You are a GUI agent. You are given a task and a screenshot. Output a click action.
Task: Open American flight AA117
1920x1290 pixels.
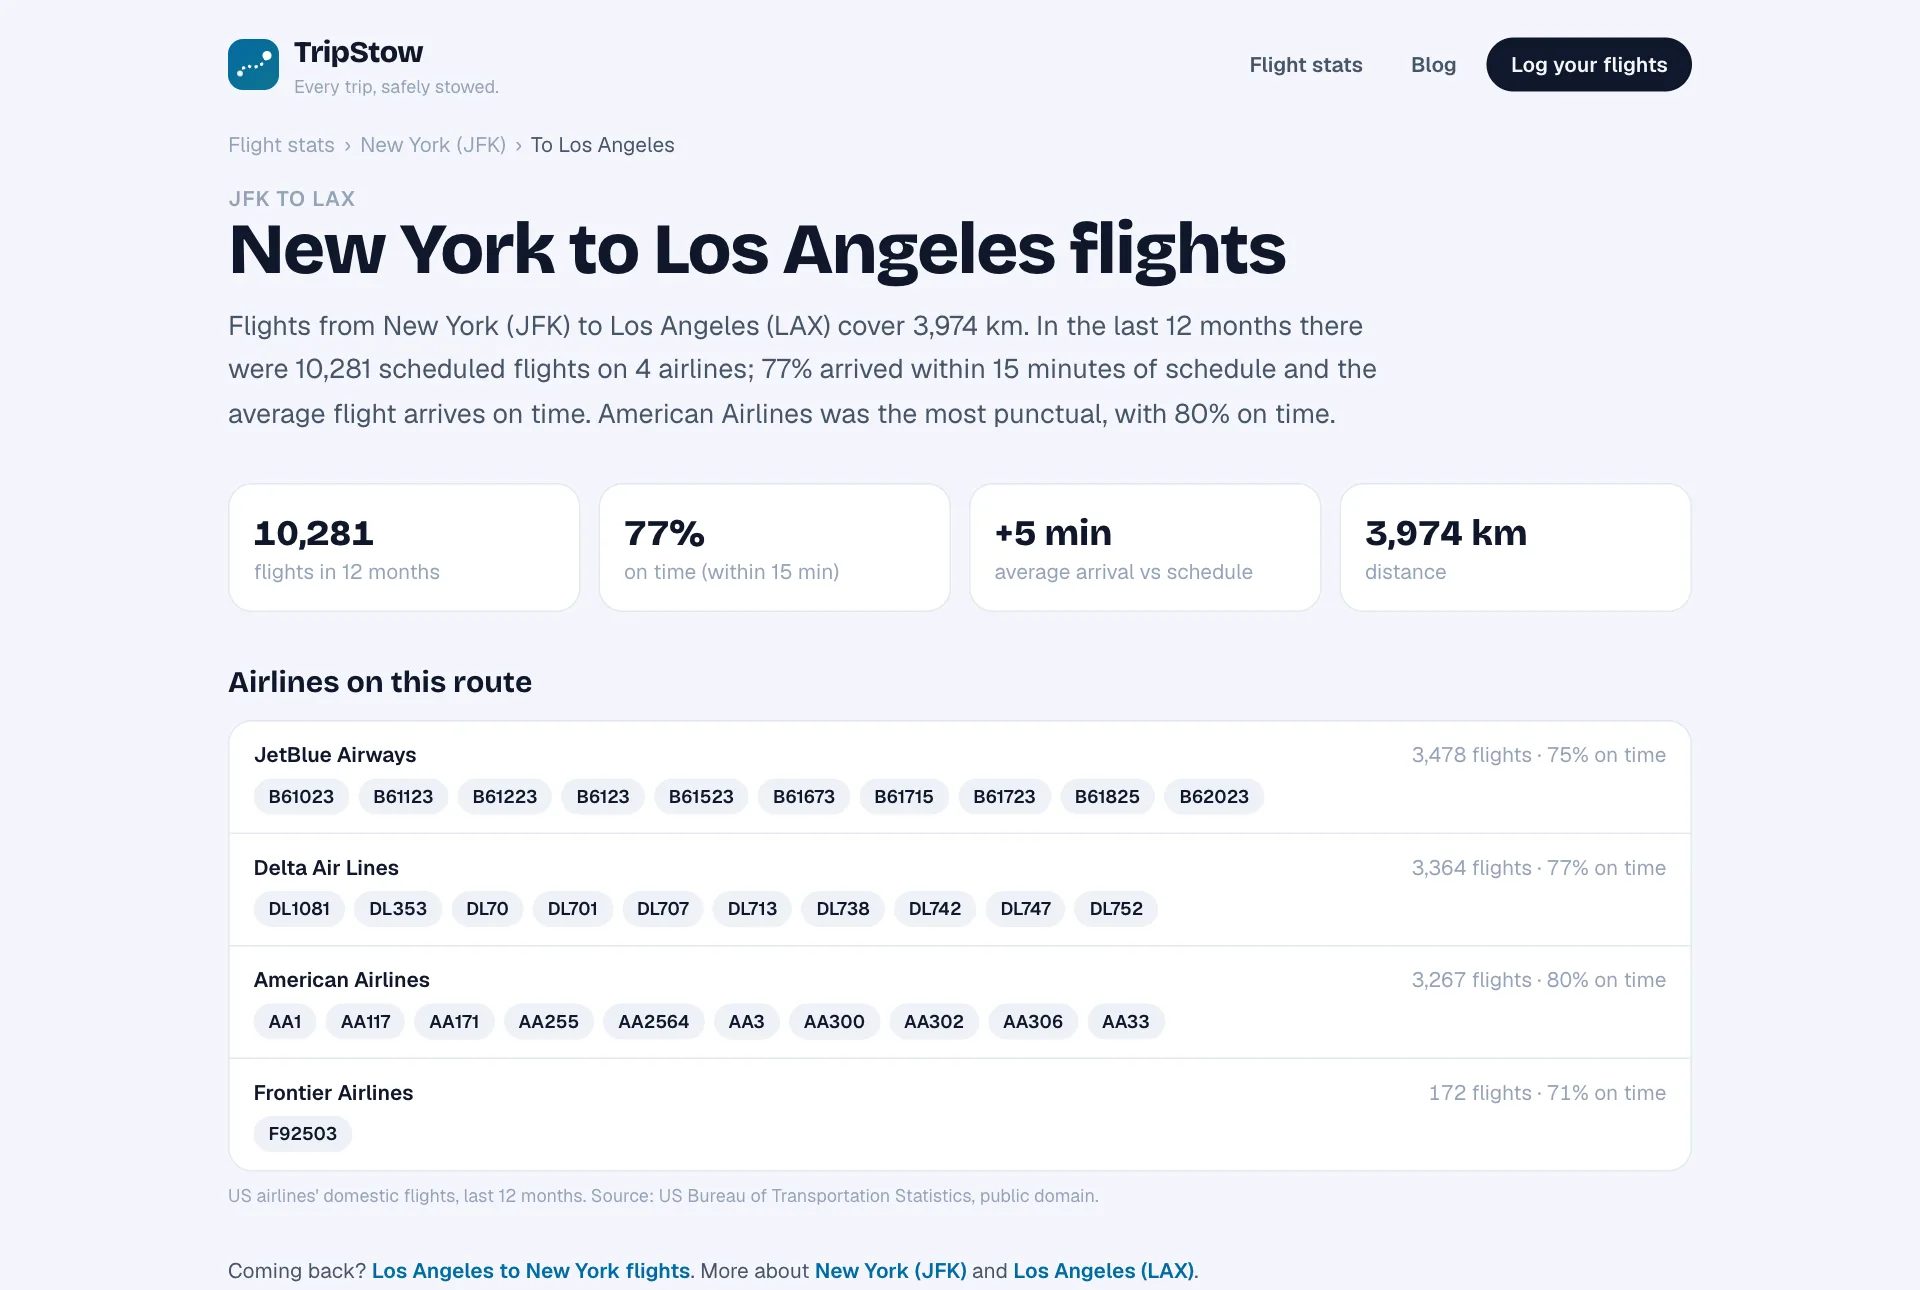click(x=366, y=1022)
